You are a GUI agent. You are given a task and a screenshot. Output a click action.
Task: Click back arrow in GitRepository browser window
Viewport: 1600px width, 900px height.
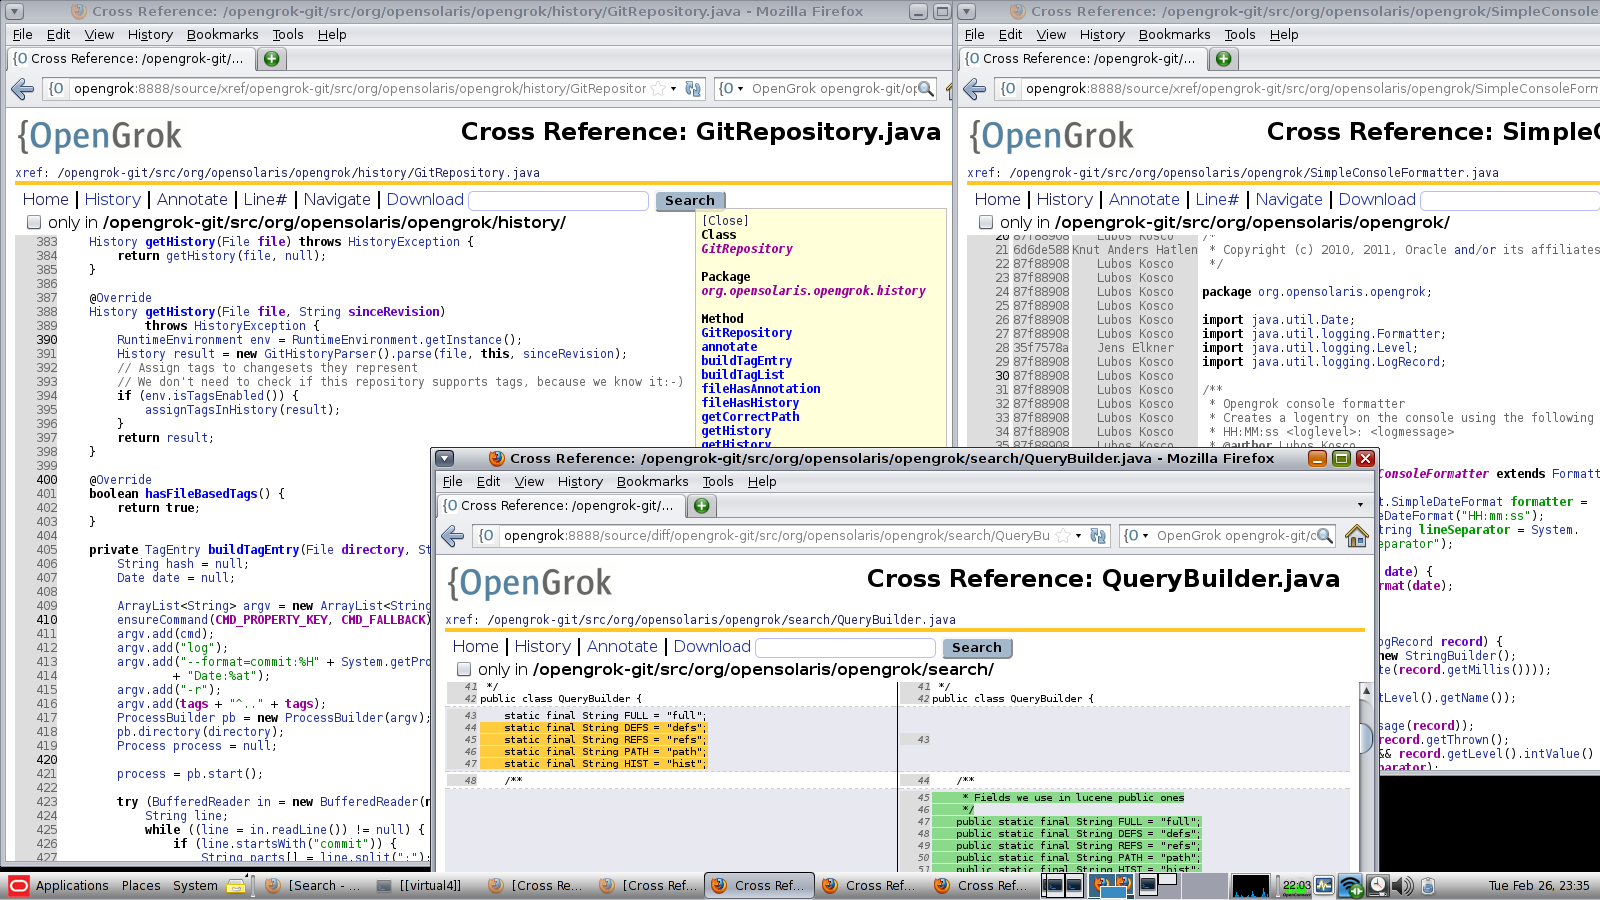tap(23, 89)
